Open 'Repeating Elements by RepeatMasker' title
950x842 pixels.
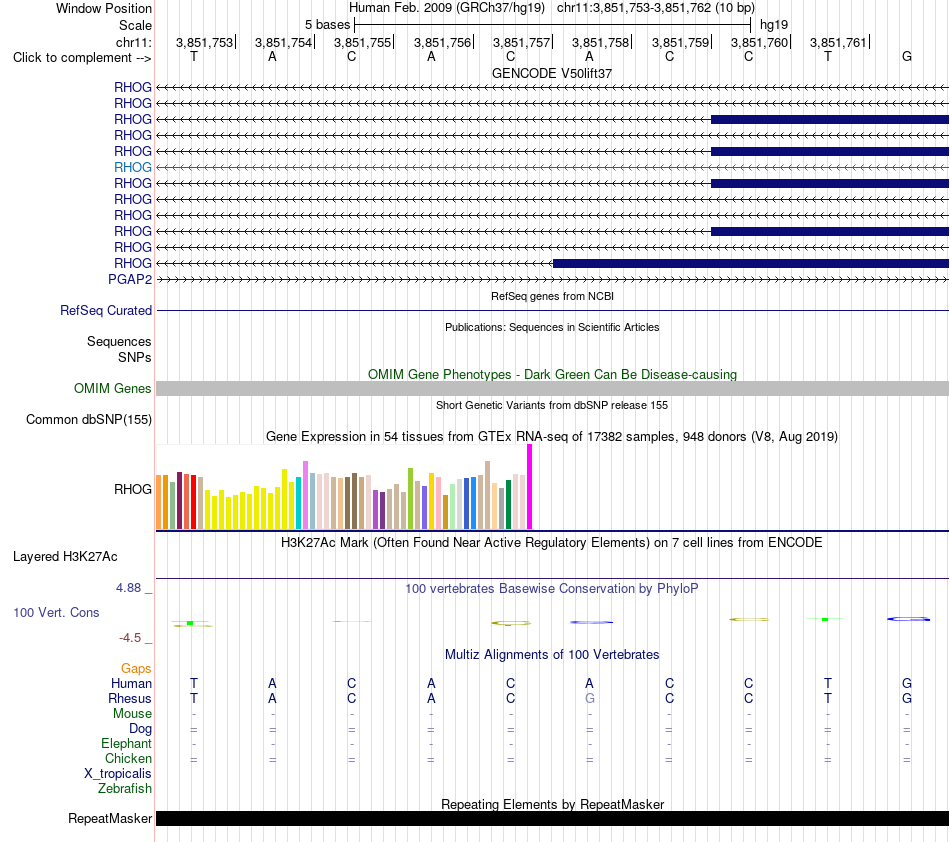[x=552, y=804]
